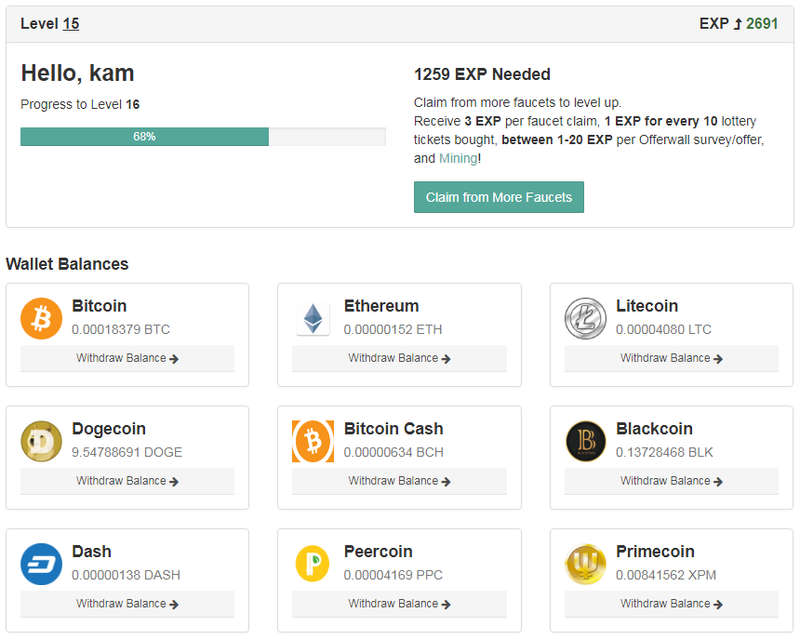Click the Litecoin wallet title
The height and width of the screenshot is (639, 800).
647,306
